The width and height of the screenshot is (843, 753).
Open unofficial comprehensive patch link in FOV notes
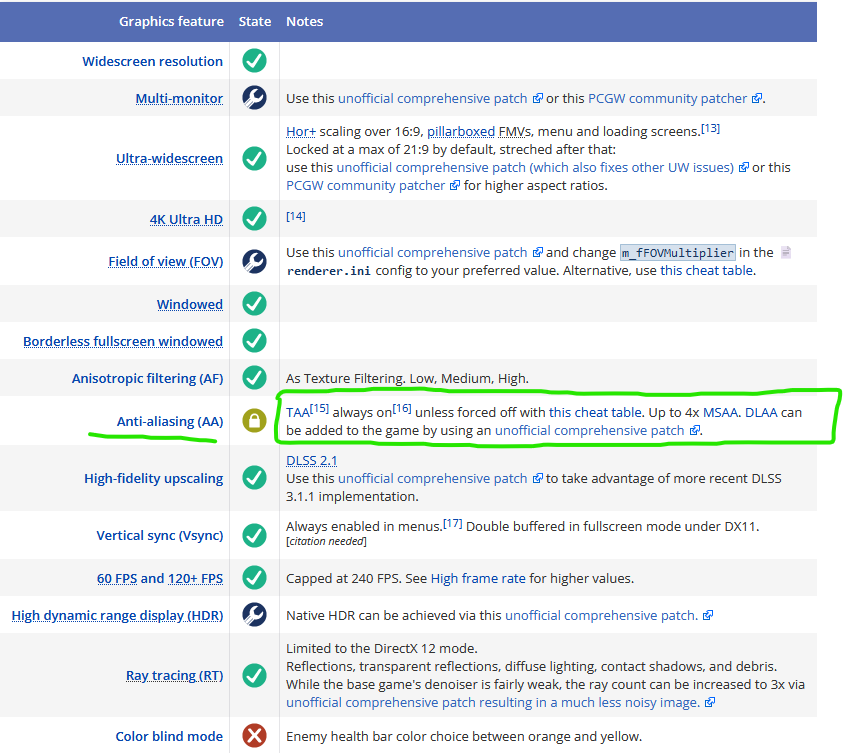coord(440,253)
